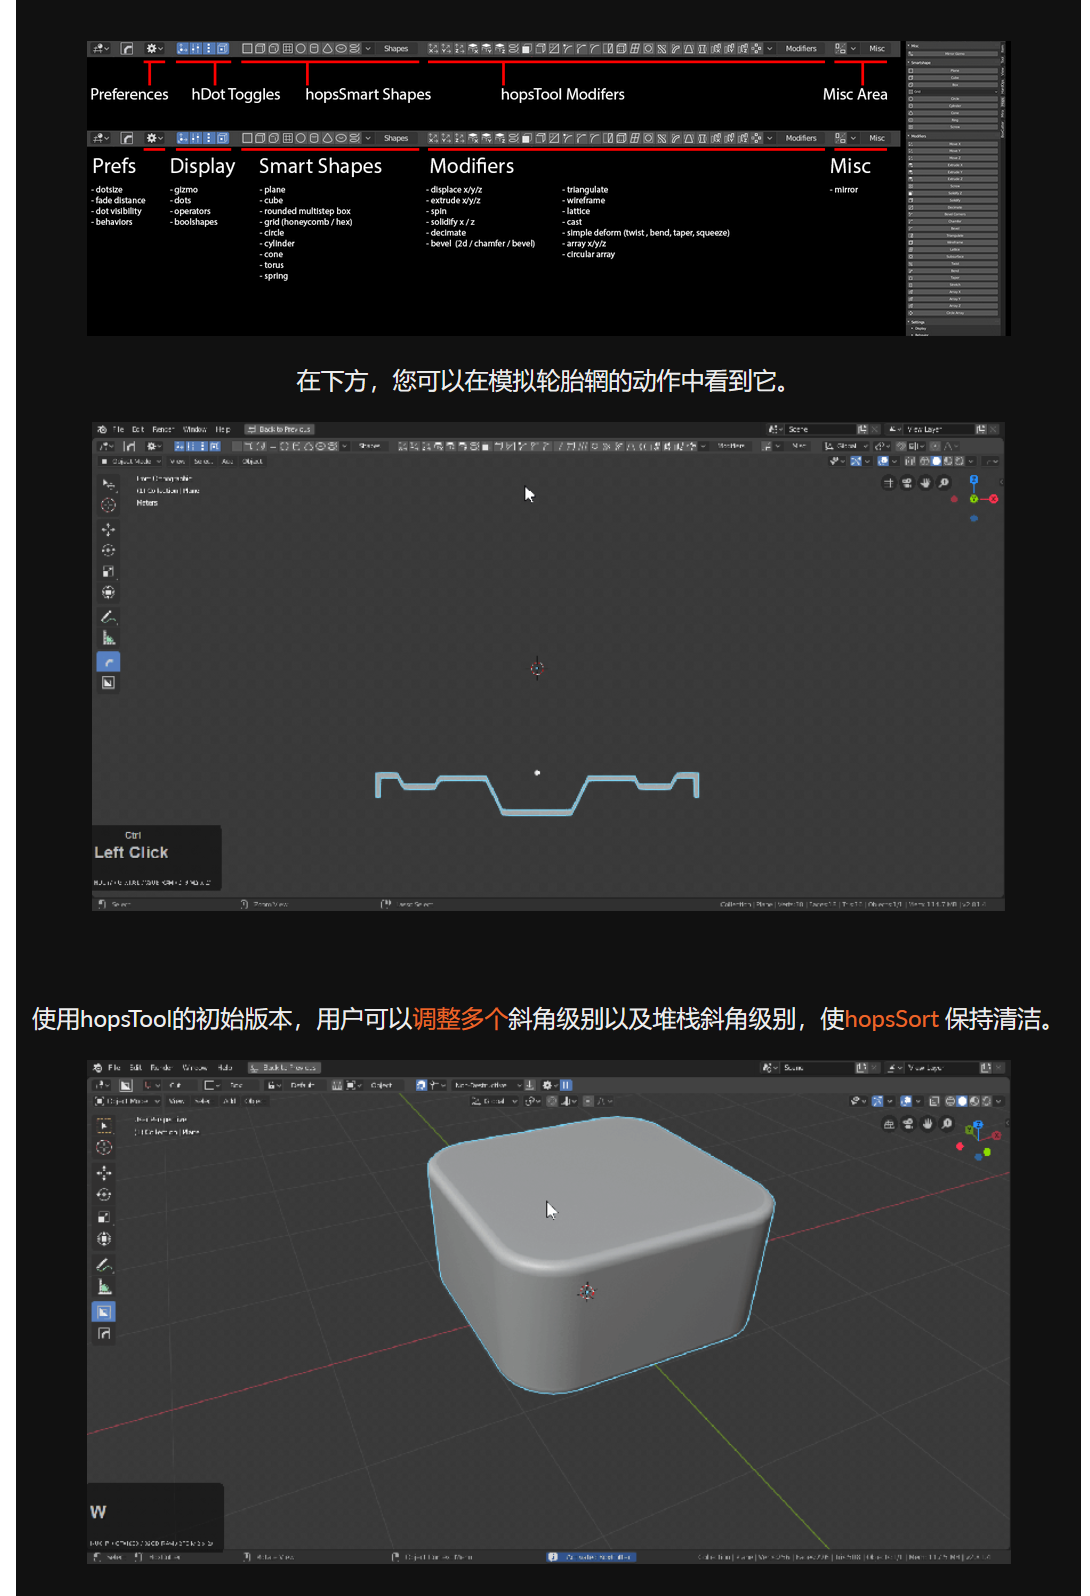
Task: Click the zoom magnifier gizmo in the second viewport
Action: click(x=947, y=1124)
